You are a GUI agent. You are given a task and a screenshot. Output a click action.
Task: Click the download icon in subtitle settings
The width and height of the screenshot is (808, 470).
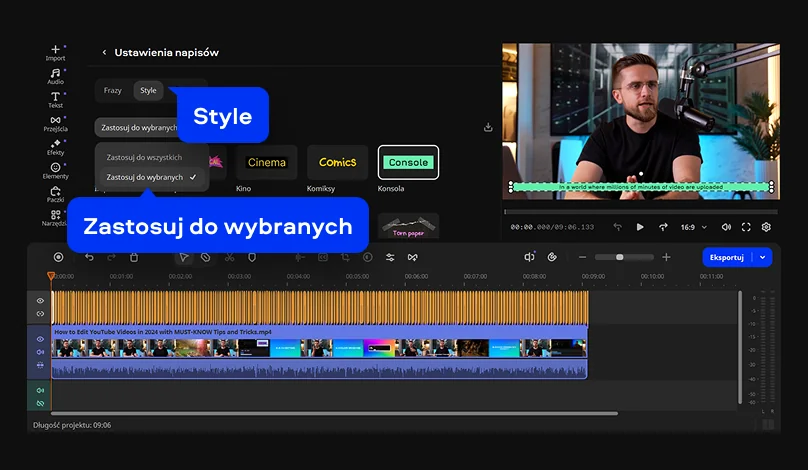tap(488, 127)
